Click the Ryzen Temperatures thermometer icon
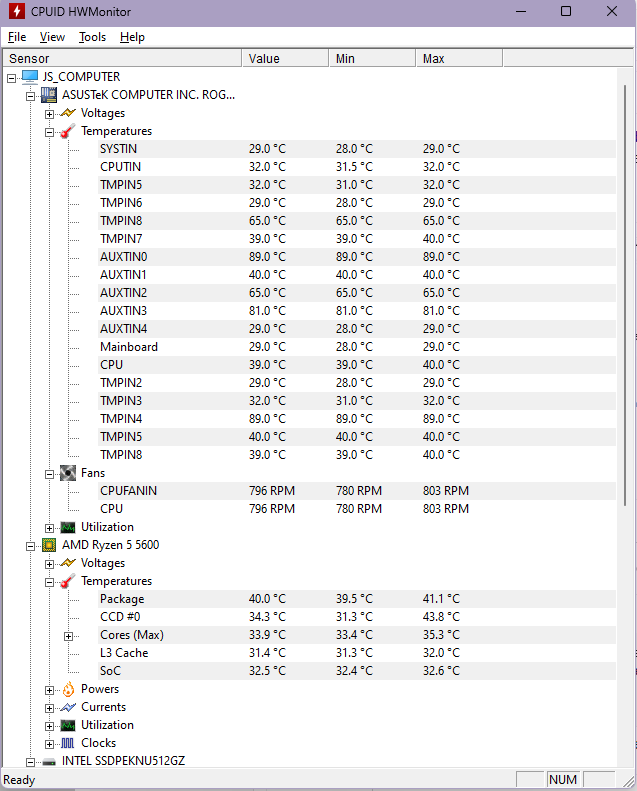Image resolution: width=637 pixels, height=791 pixels. (x=68, y=581)
